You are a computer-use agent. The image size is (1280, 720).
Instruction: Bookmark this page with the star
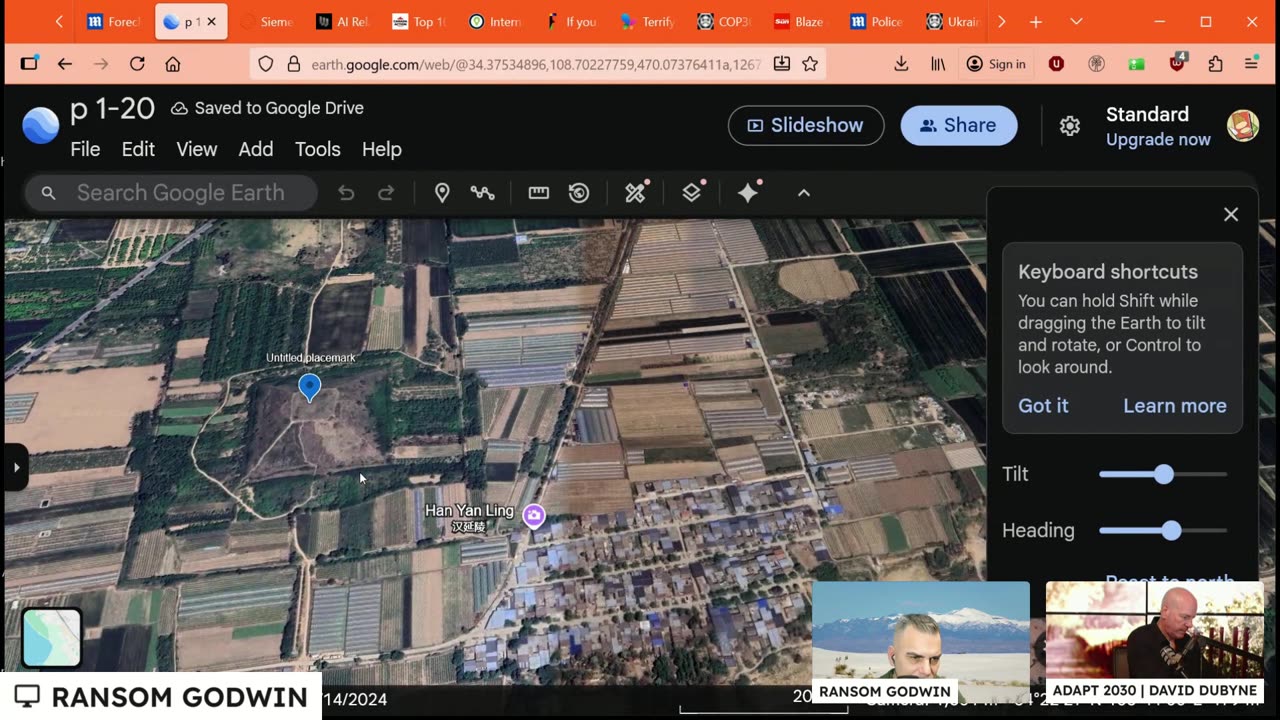810,64
